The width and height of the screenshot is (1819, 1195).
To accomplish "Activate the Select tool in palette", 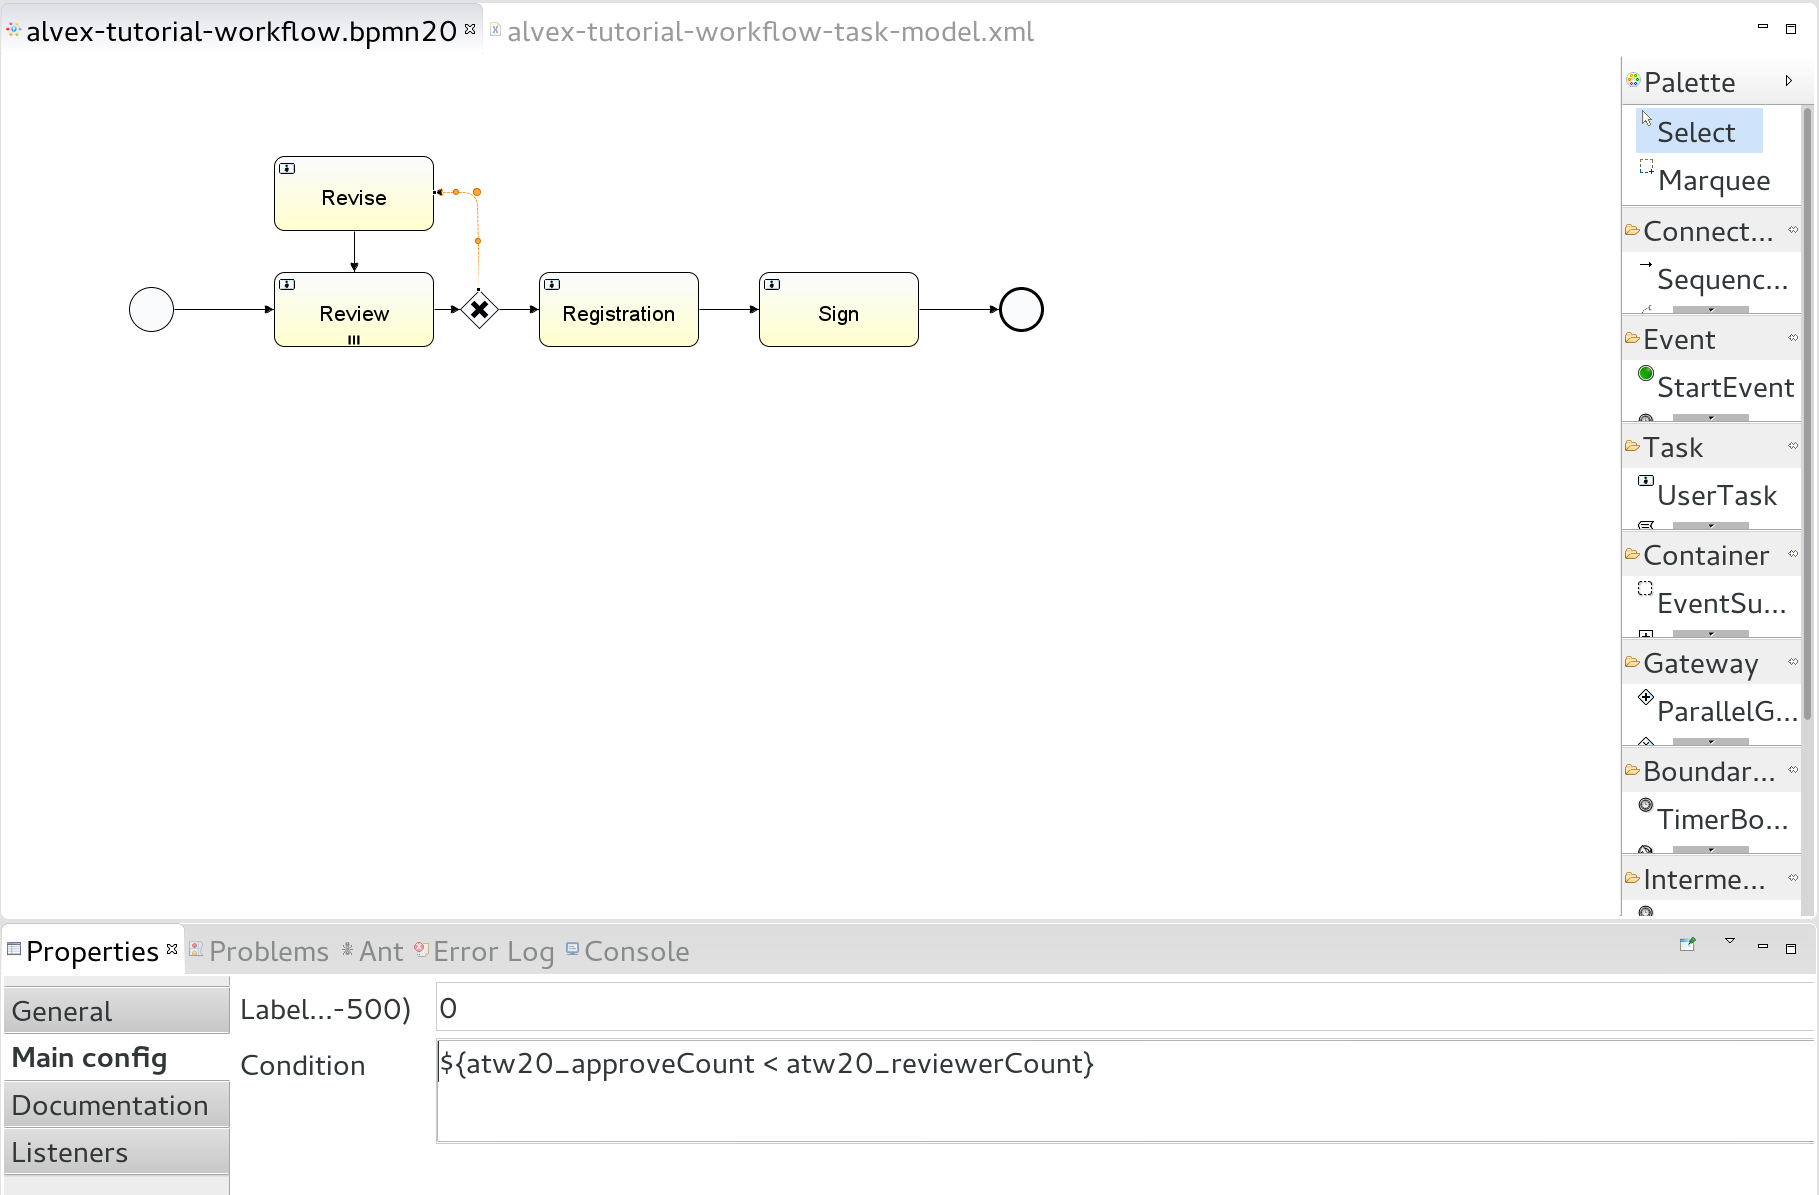I will 1696,132.
